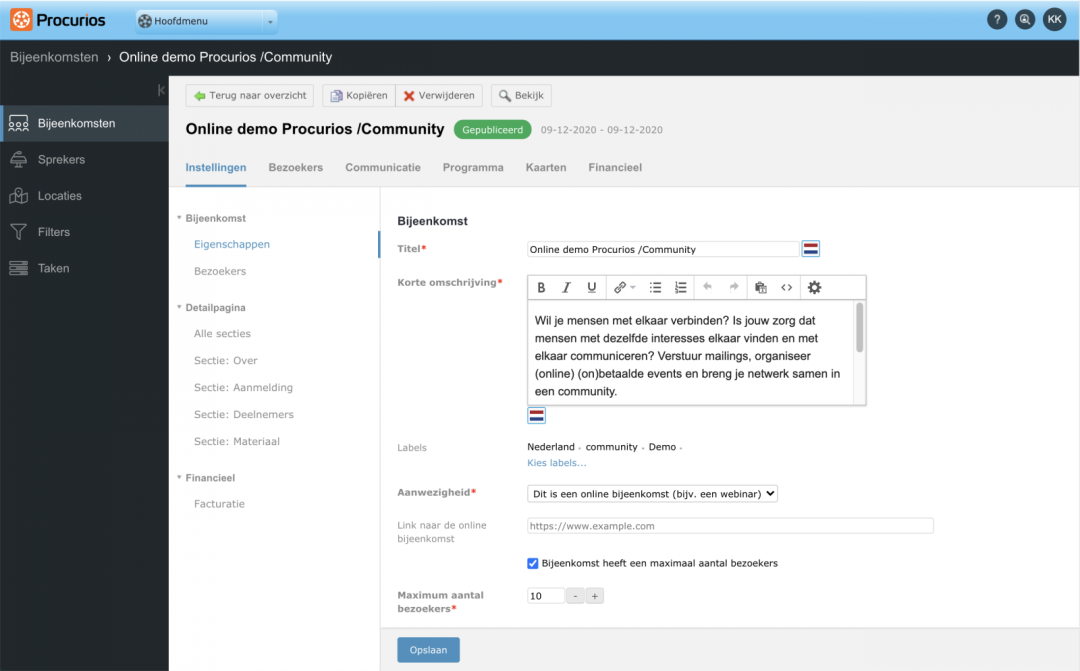Click the Titel input field
This screenshot has height=671, width=1080.
pos(663,249)
